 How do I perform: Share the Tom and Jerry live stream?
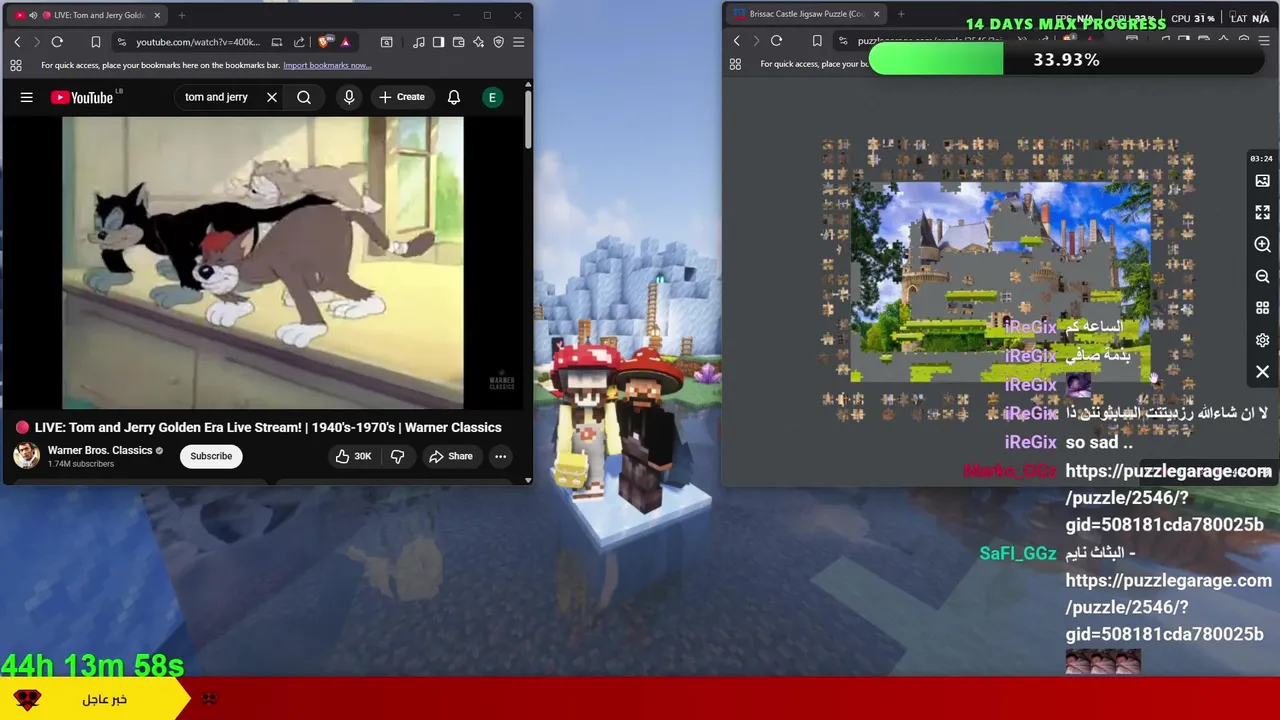pos(450,456)
